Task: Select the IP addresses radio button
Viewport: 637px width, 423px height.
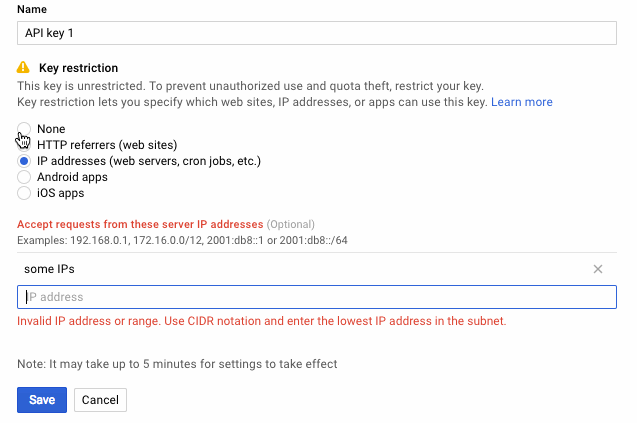Action: point(24,161)
